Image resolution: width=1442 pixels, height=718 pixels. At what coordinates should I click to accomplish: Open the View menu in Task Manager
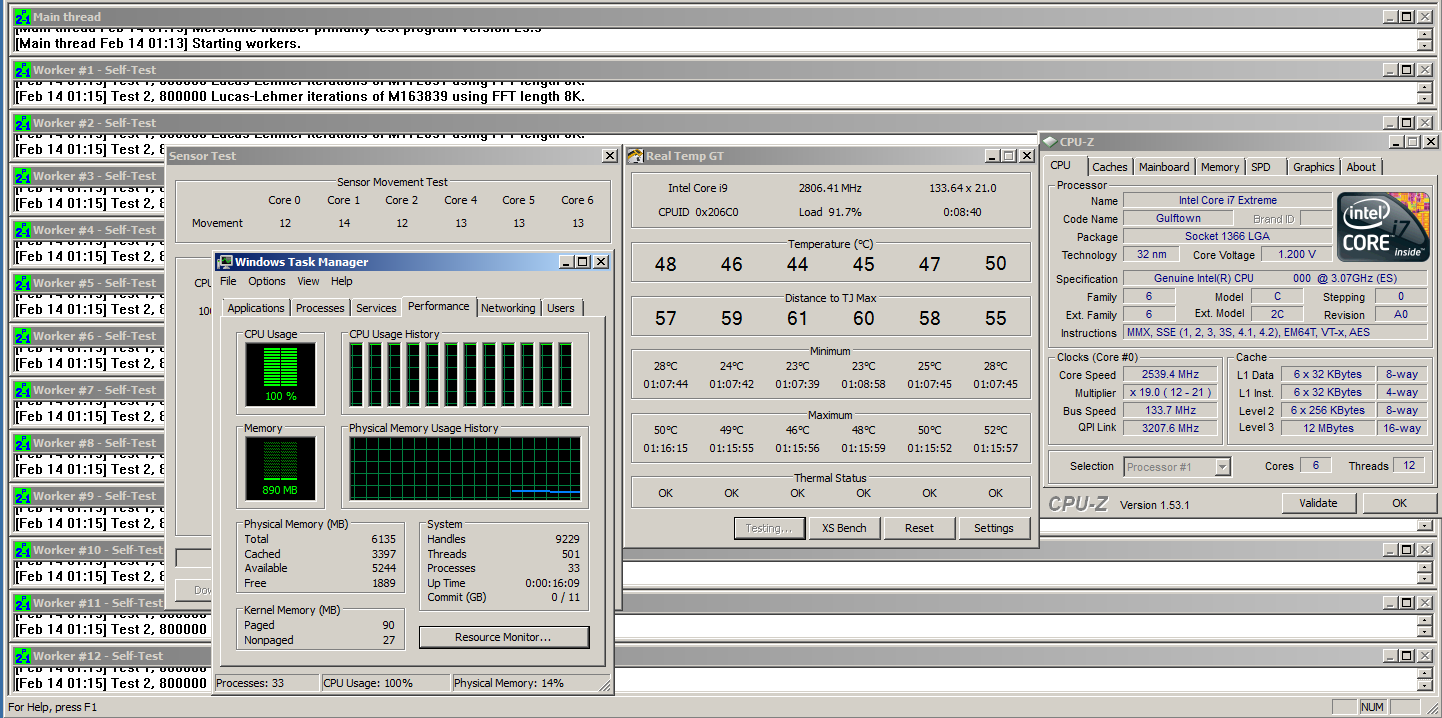point(309,282)
